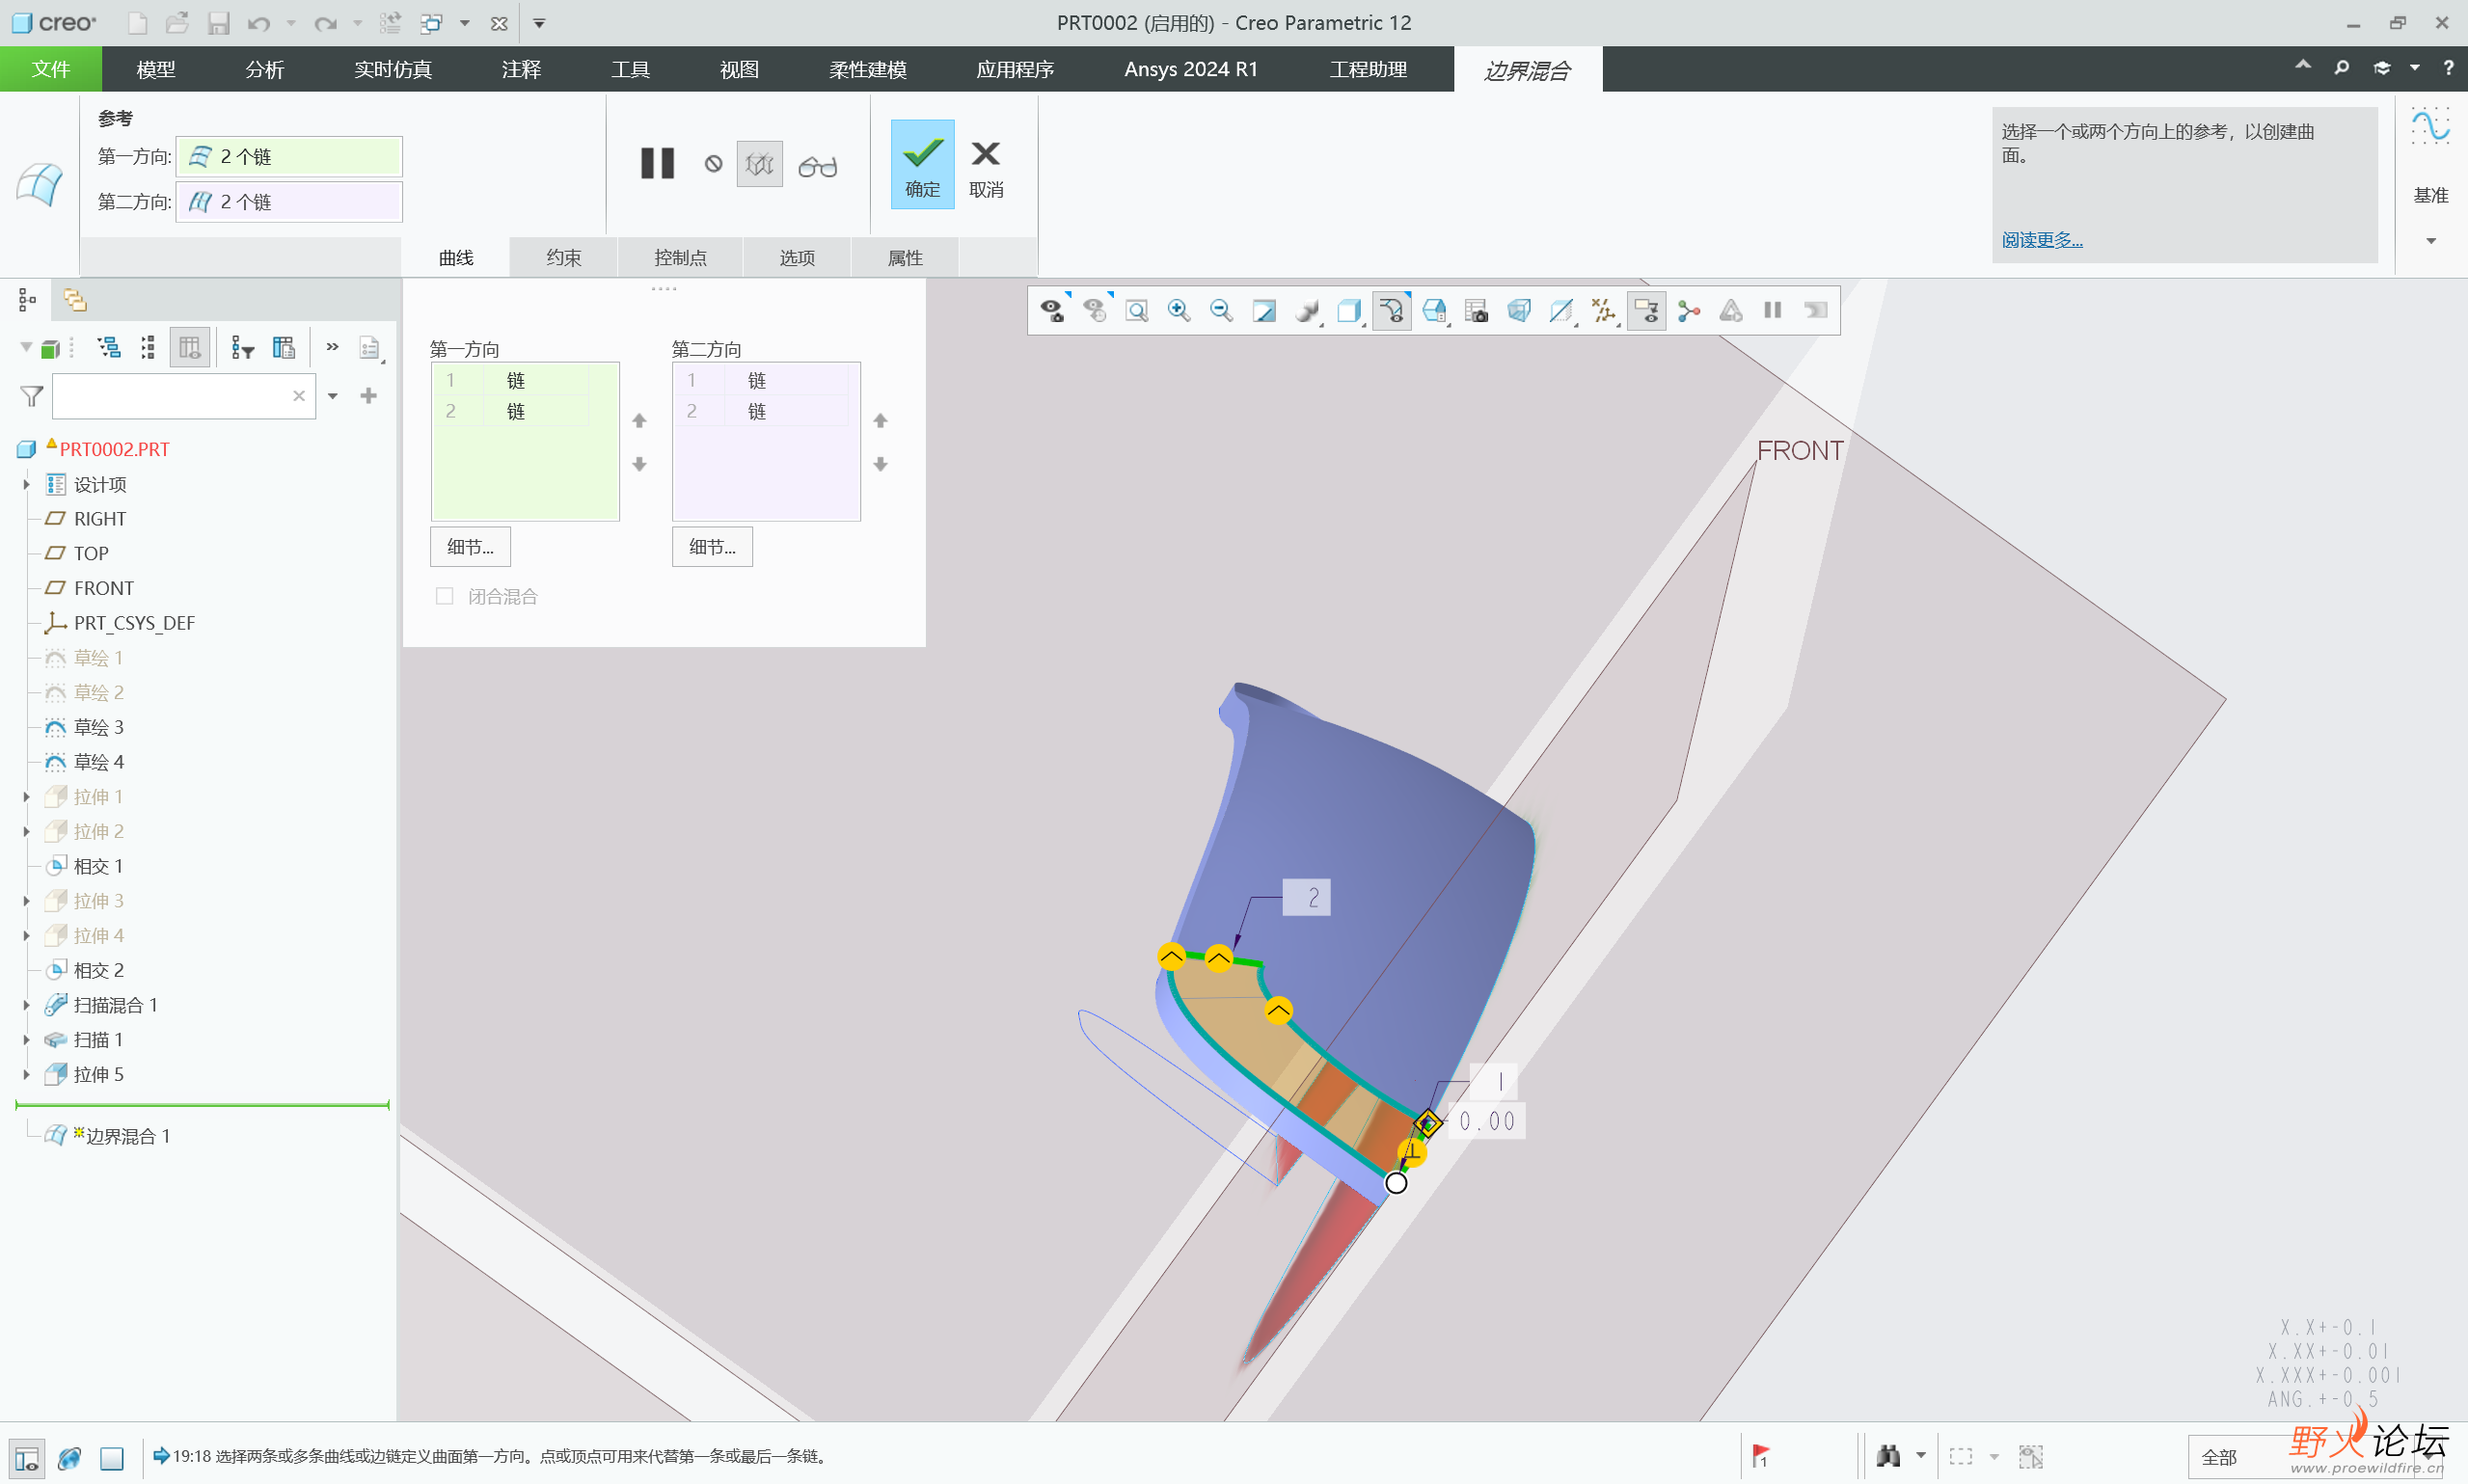The height and width of the screenshot is (1484, 2468).
Task: Click the Refit view icon
Action: point(1137,311)
